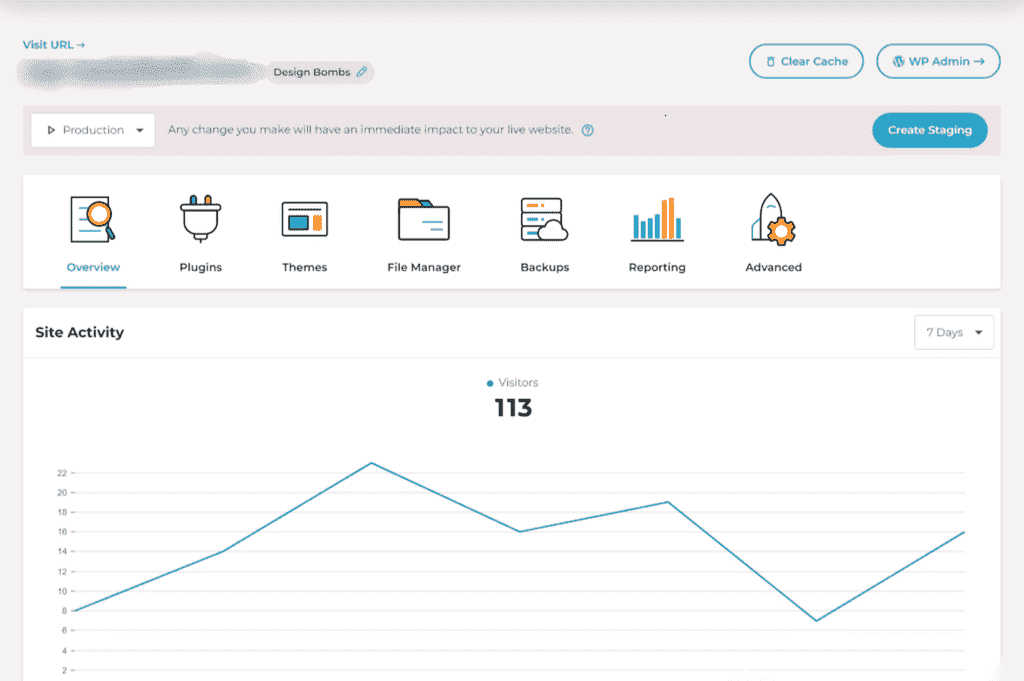Click the blurred site name
Image resolution: width=1024 pixels, height=681 pixels.
pyautogui.click(x=140, y=72)
